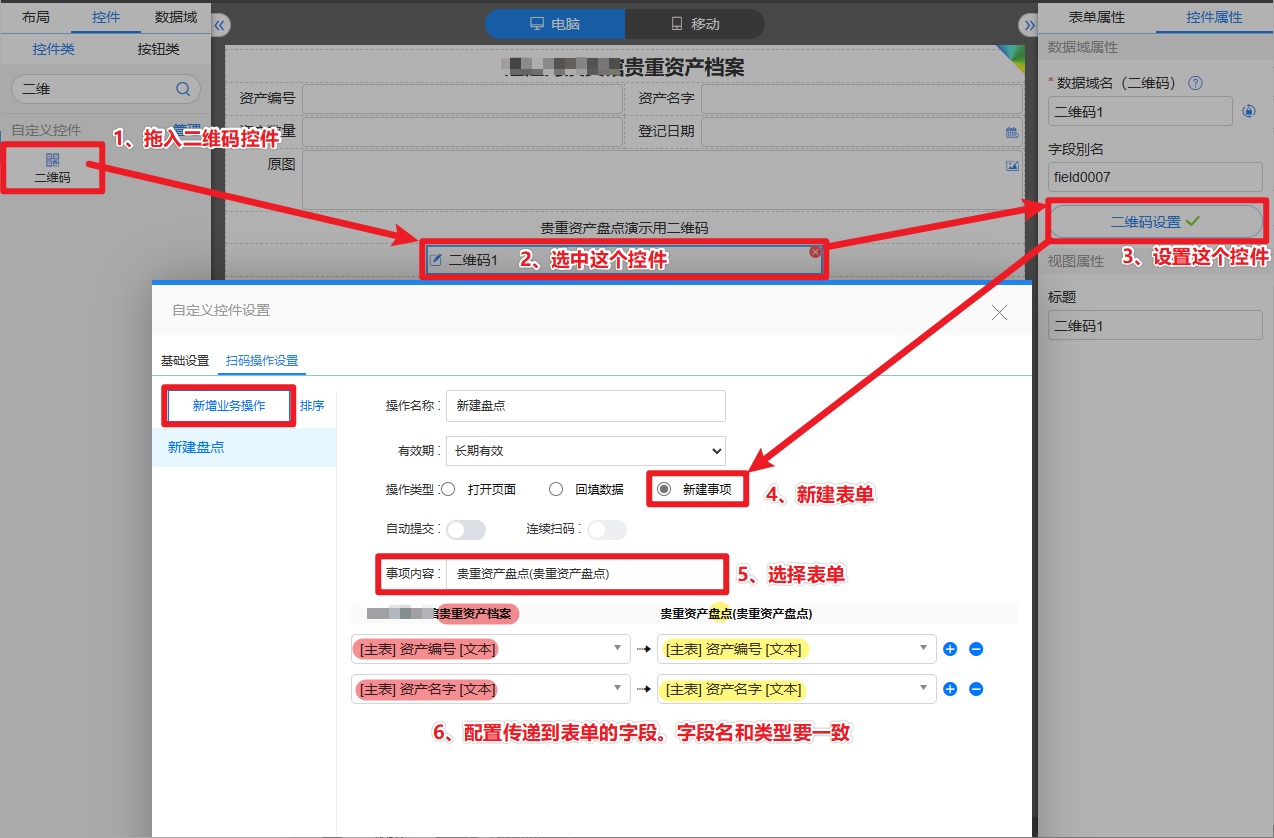
Task: Switch to 移动 view
Action: [695, 24]
